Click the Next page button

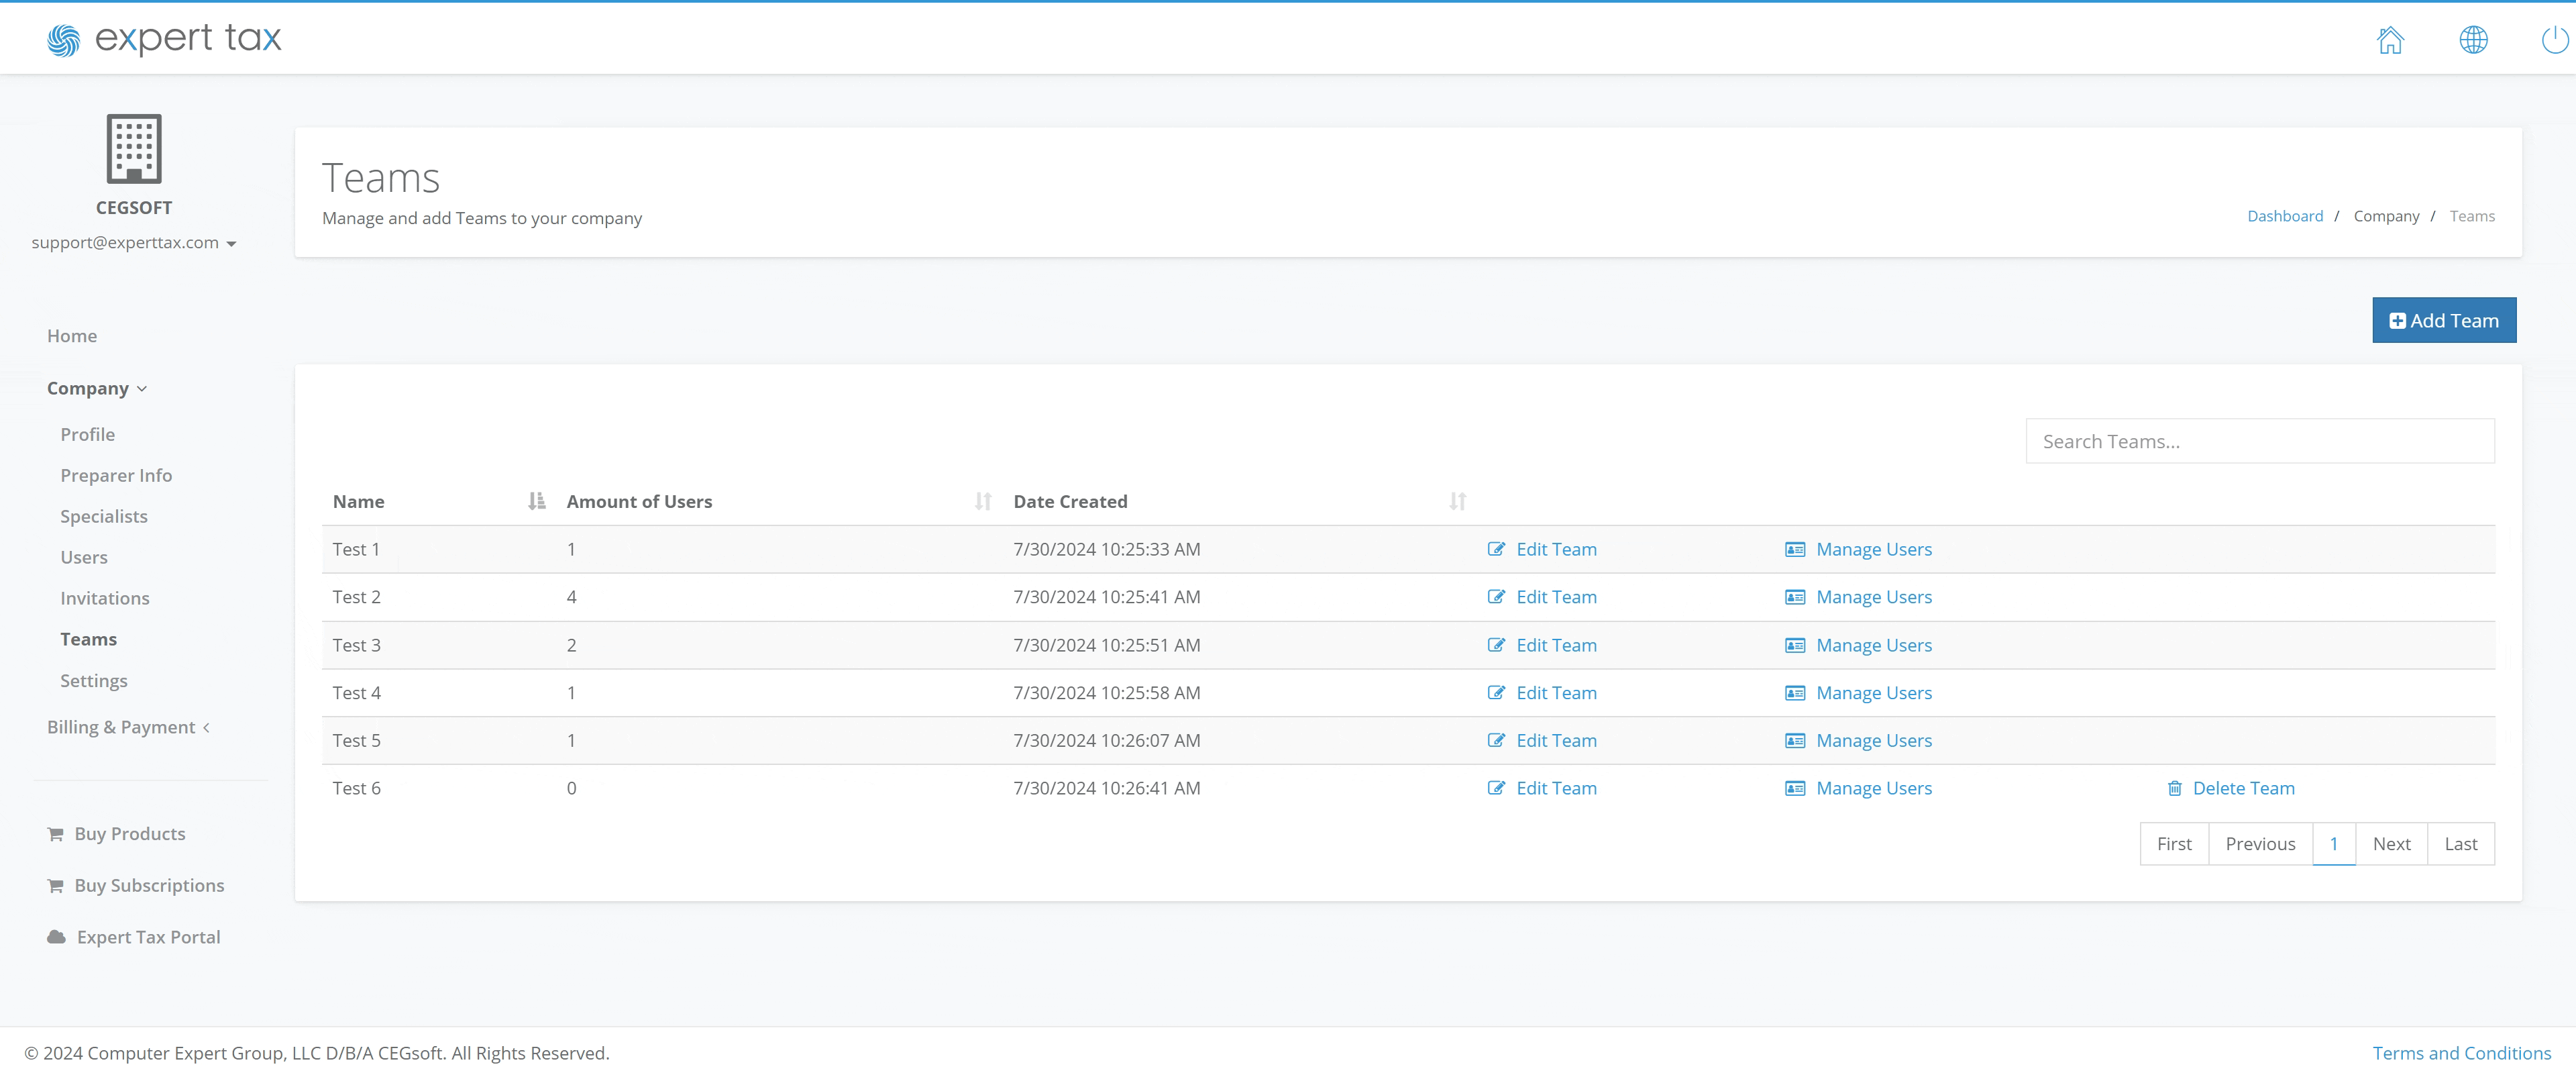[x=2391, y=844]
